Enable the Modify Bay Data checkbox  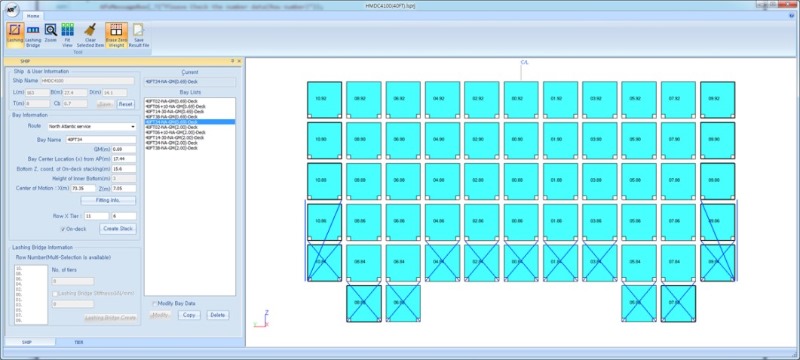[155, 303]
